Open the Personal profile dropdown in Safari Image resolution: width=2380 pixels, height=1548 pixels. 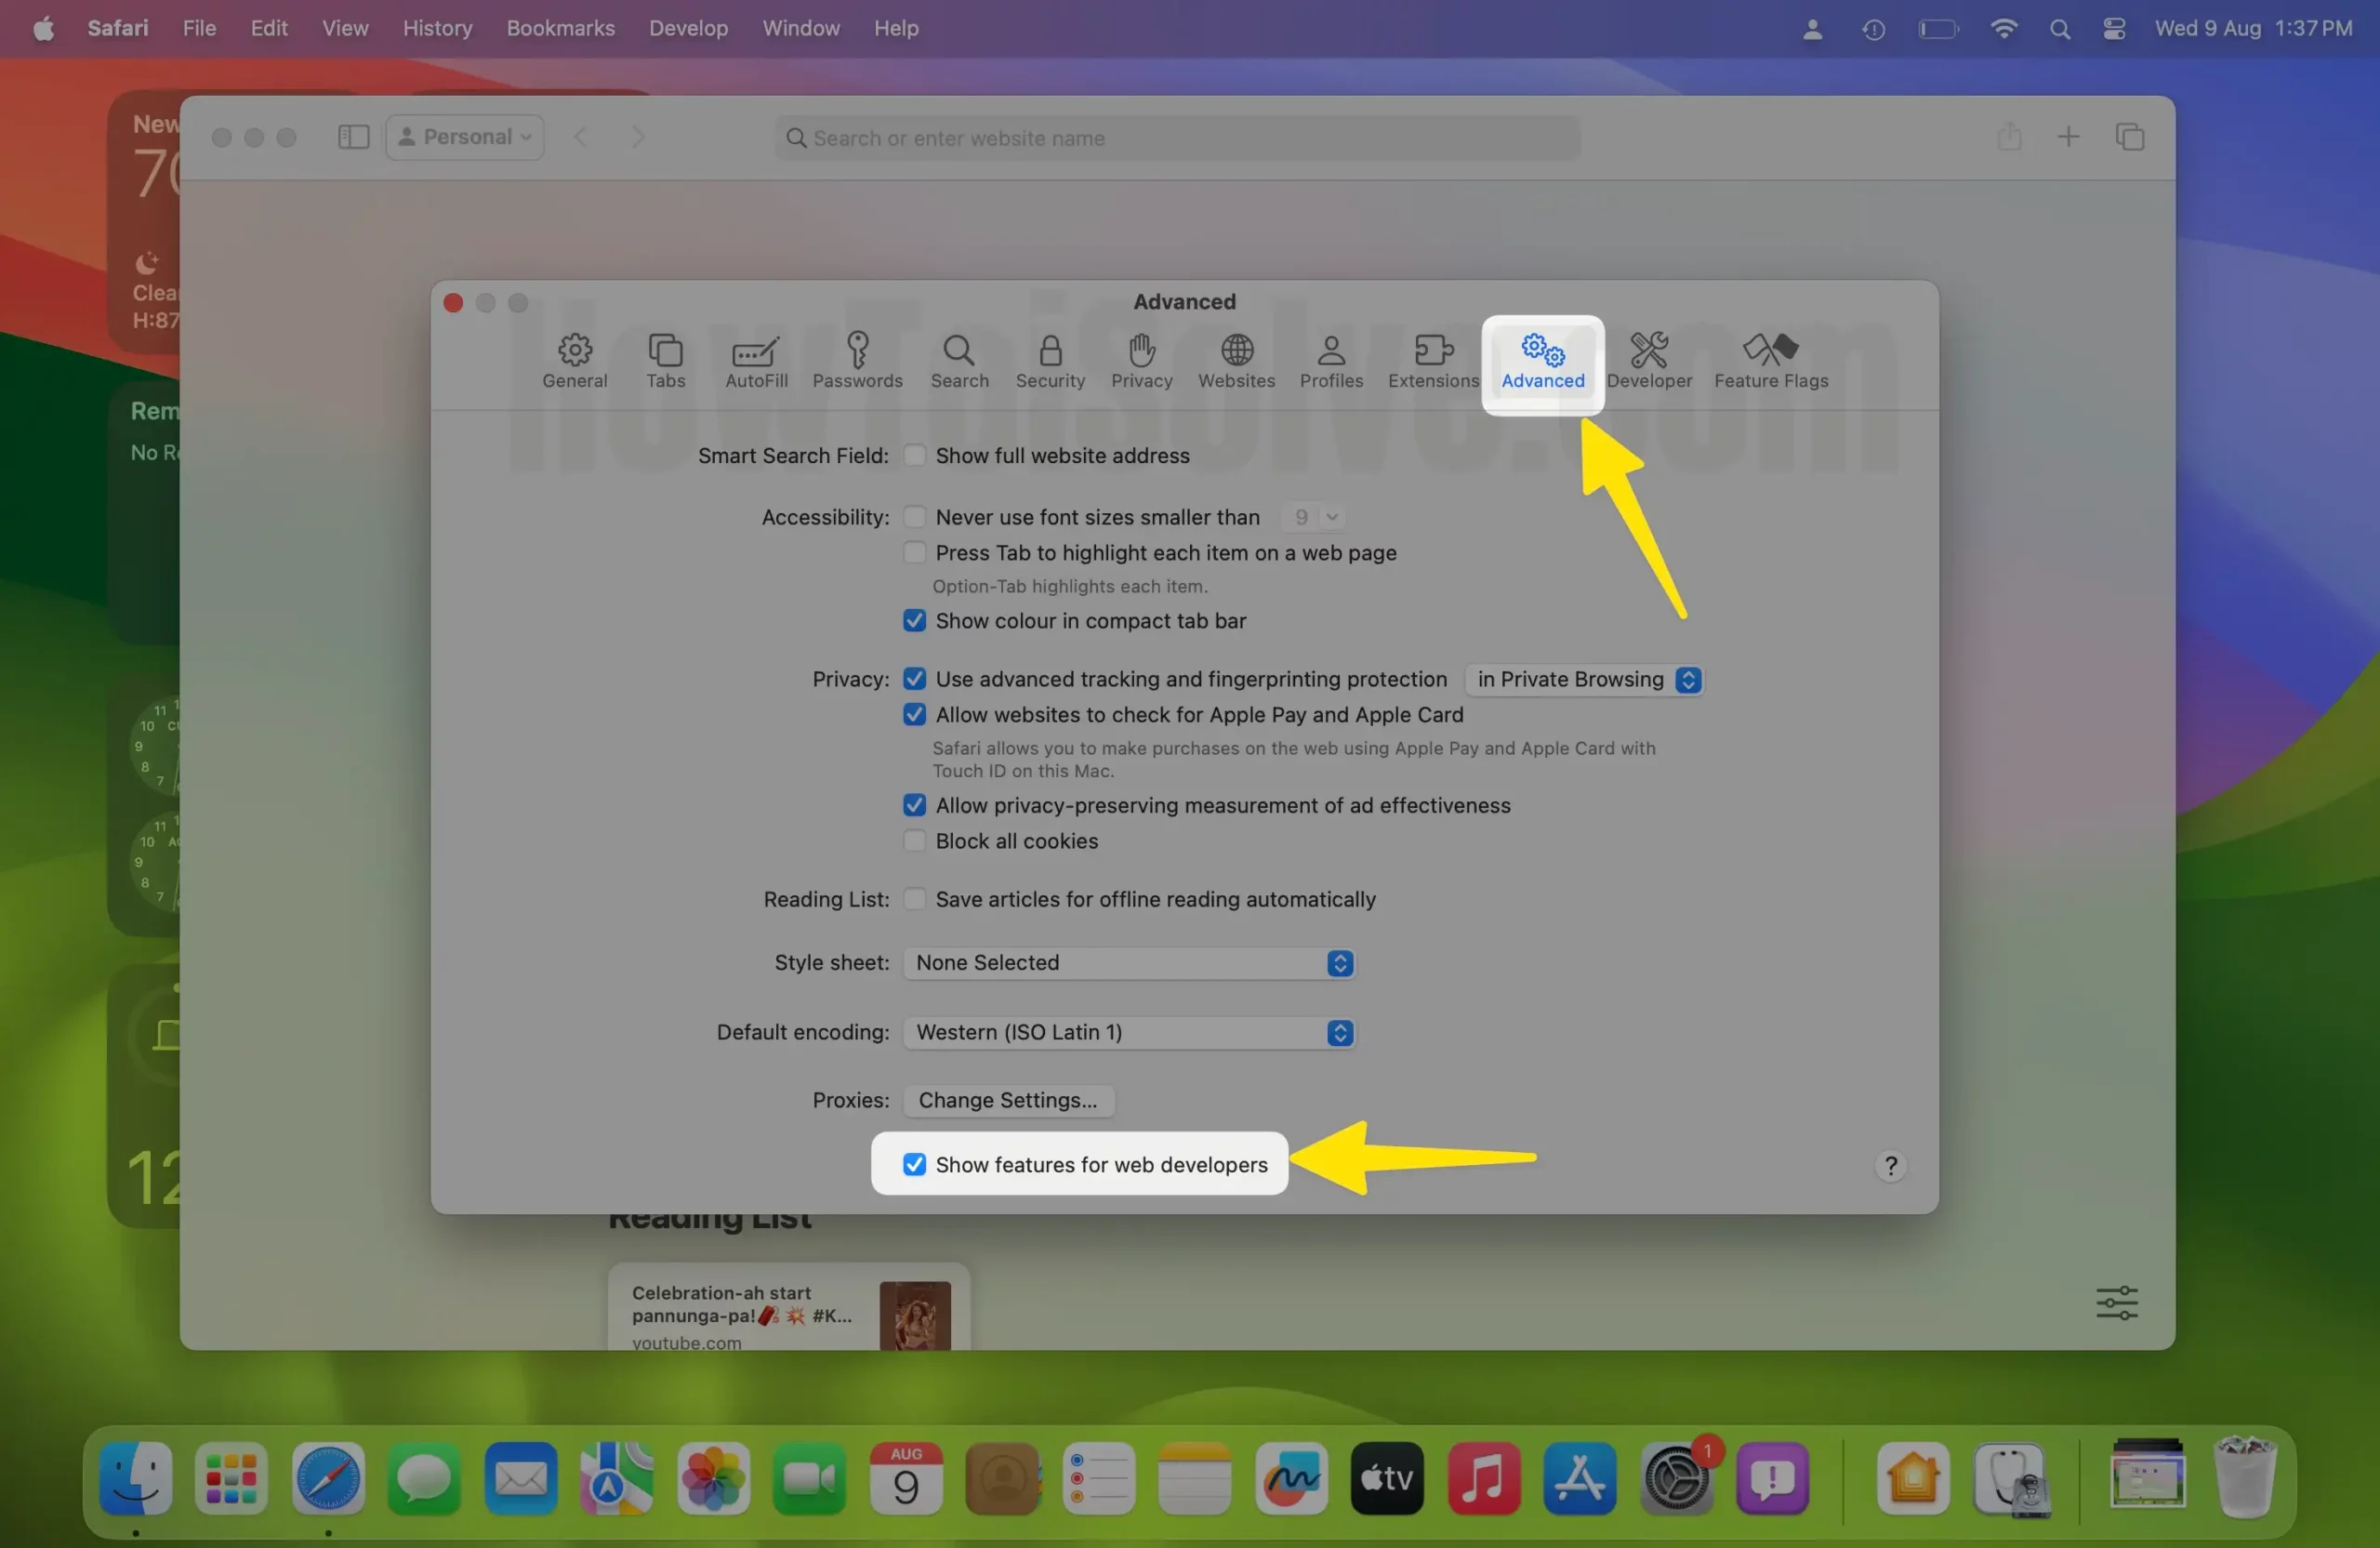click(465, 138)
